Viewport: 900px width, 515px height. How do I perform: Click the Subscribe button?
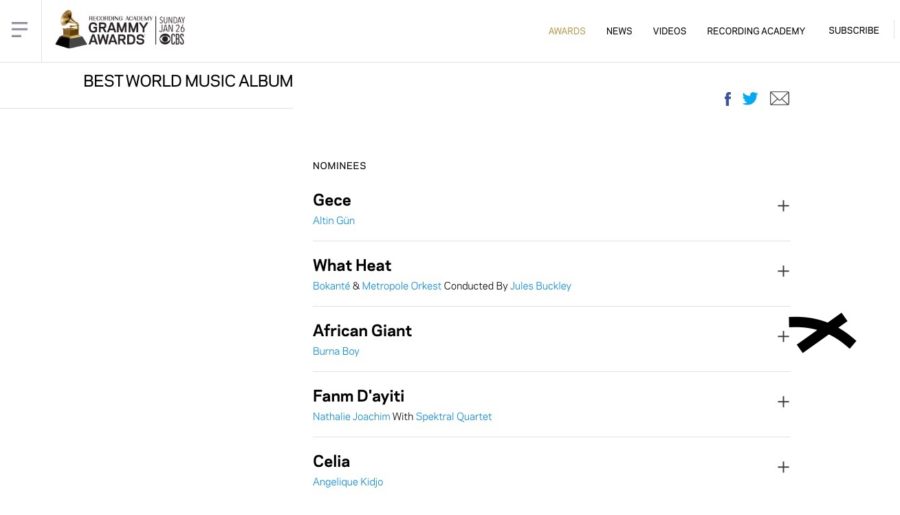[853, 31]
